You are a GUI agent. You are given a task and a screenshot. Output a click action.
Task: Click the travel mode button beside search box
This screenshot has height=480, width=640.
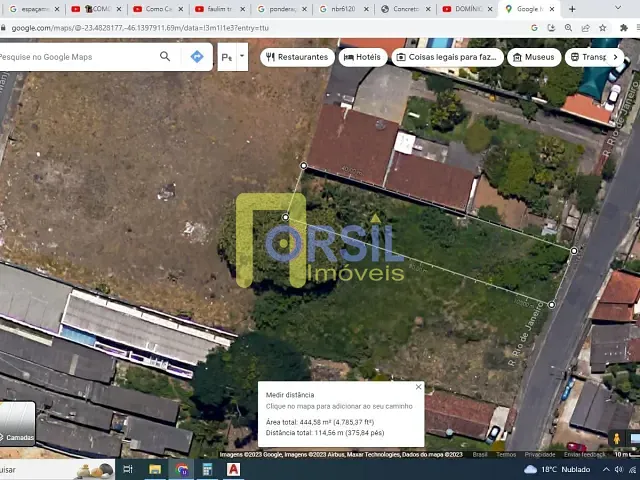click(227, 56)
